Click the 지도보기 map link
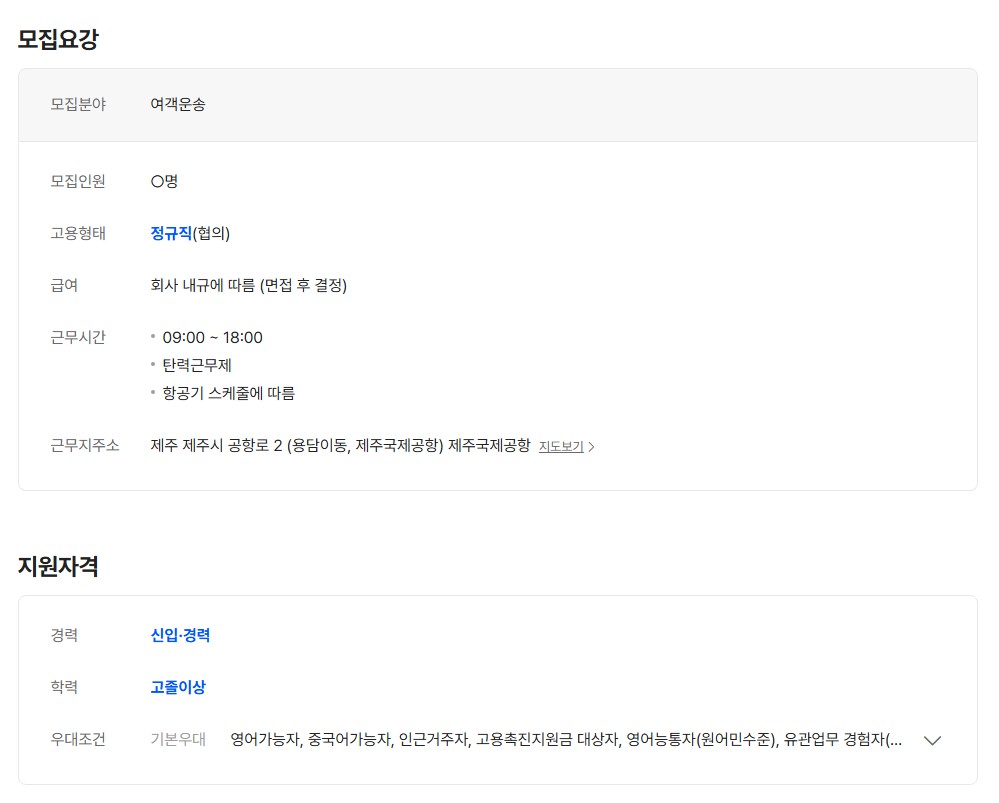The image size is (999, 803). point(561,447)
